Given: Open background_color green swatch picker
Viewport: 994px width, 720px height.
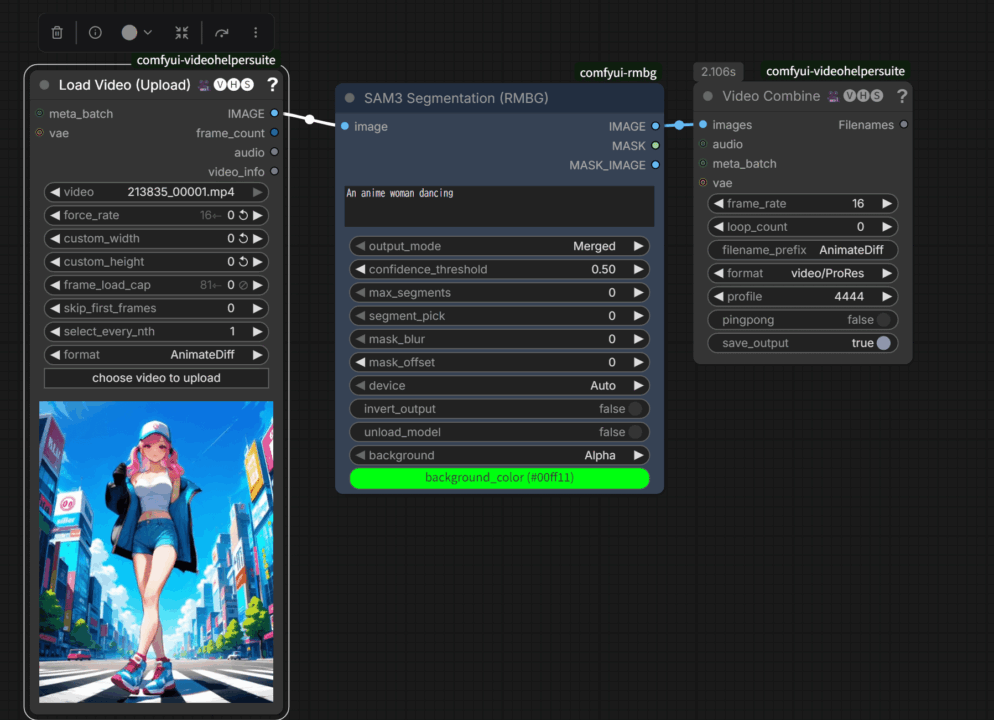Looking at the screenshot, I should tap(500, 479).
